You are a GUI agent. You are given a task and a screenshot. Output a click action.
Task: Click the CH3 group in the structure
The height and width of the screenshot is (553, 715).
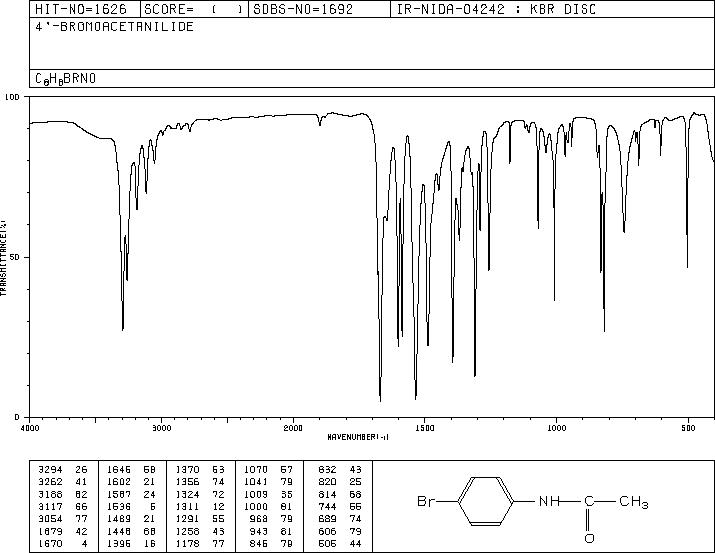[633, 502]
